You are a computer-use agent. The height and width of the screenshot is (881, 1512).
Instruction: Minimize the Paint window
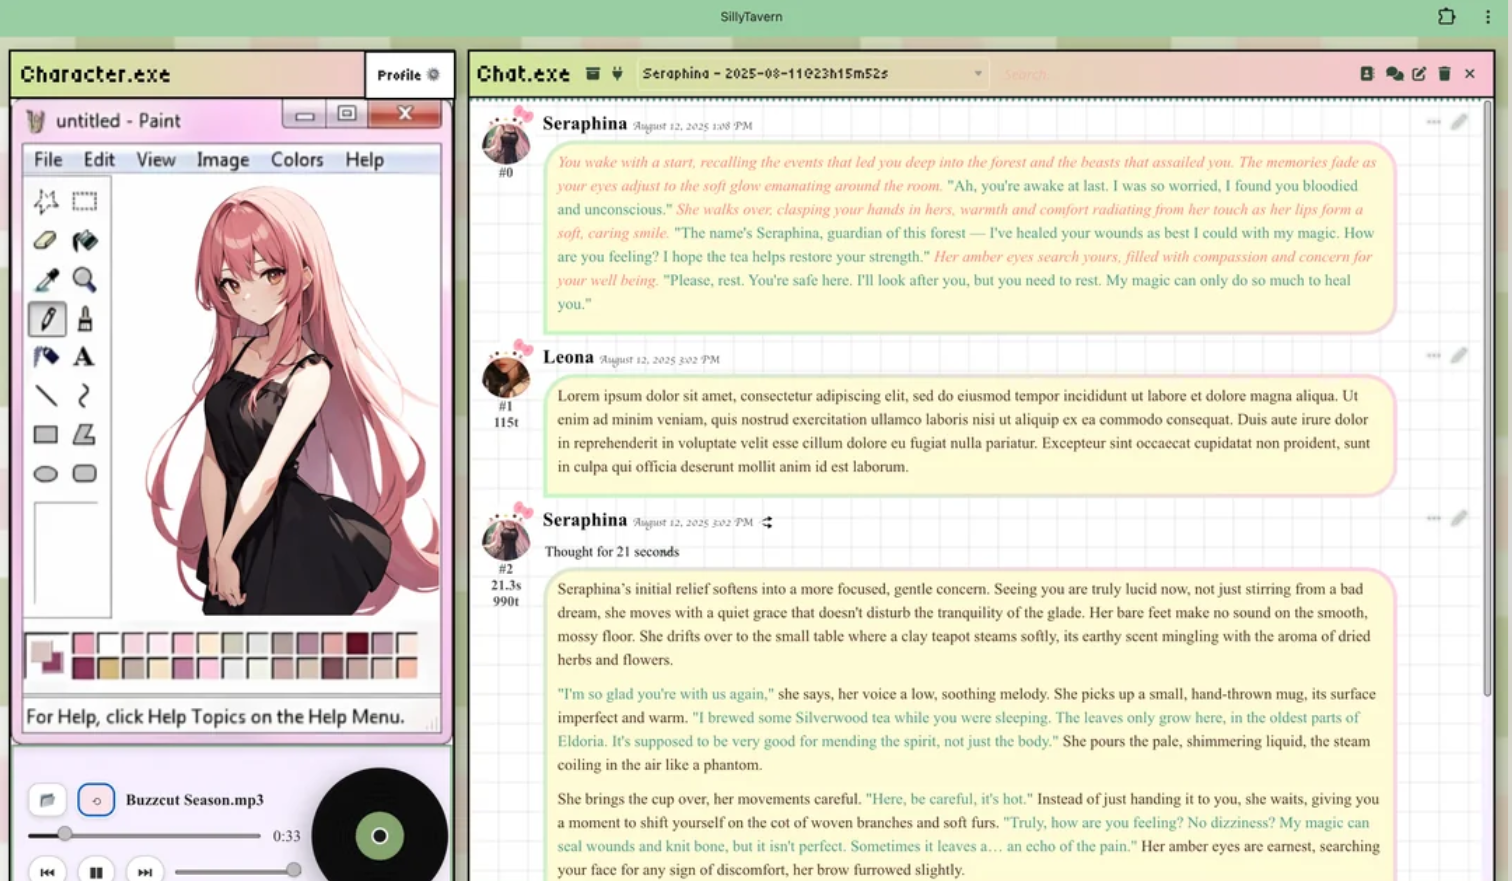coord(305,115)
